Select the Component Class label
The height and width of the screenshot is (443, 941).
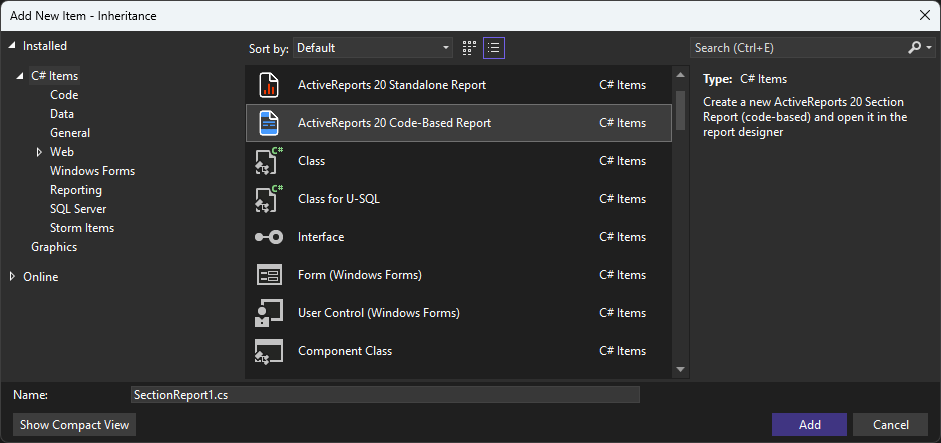[x=345, y=351]
